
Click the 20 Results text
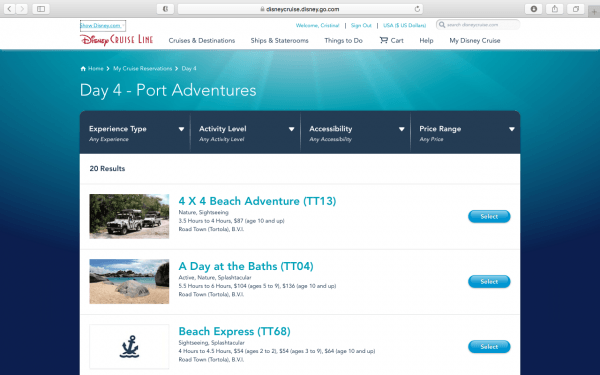pos(107,168)
